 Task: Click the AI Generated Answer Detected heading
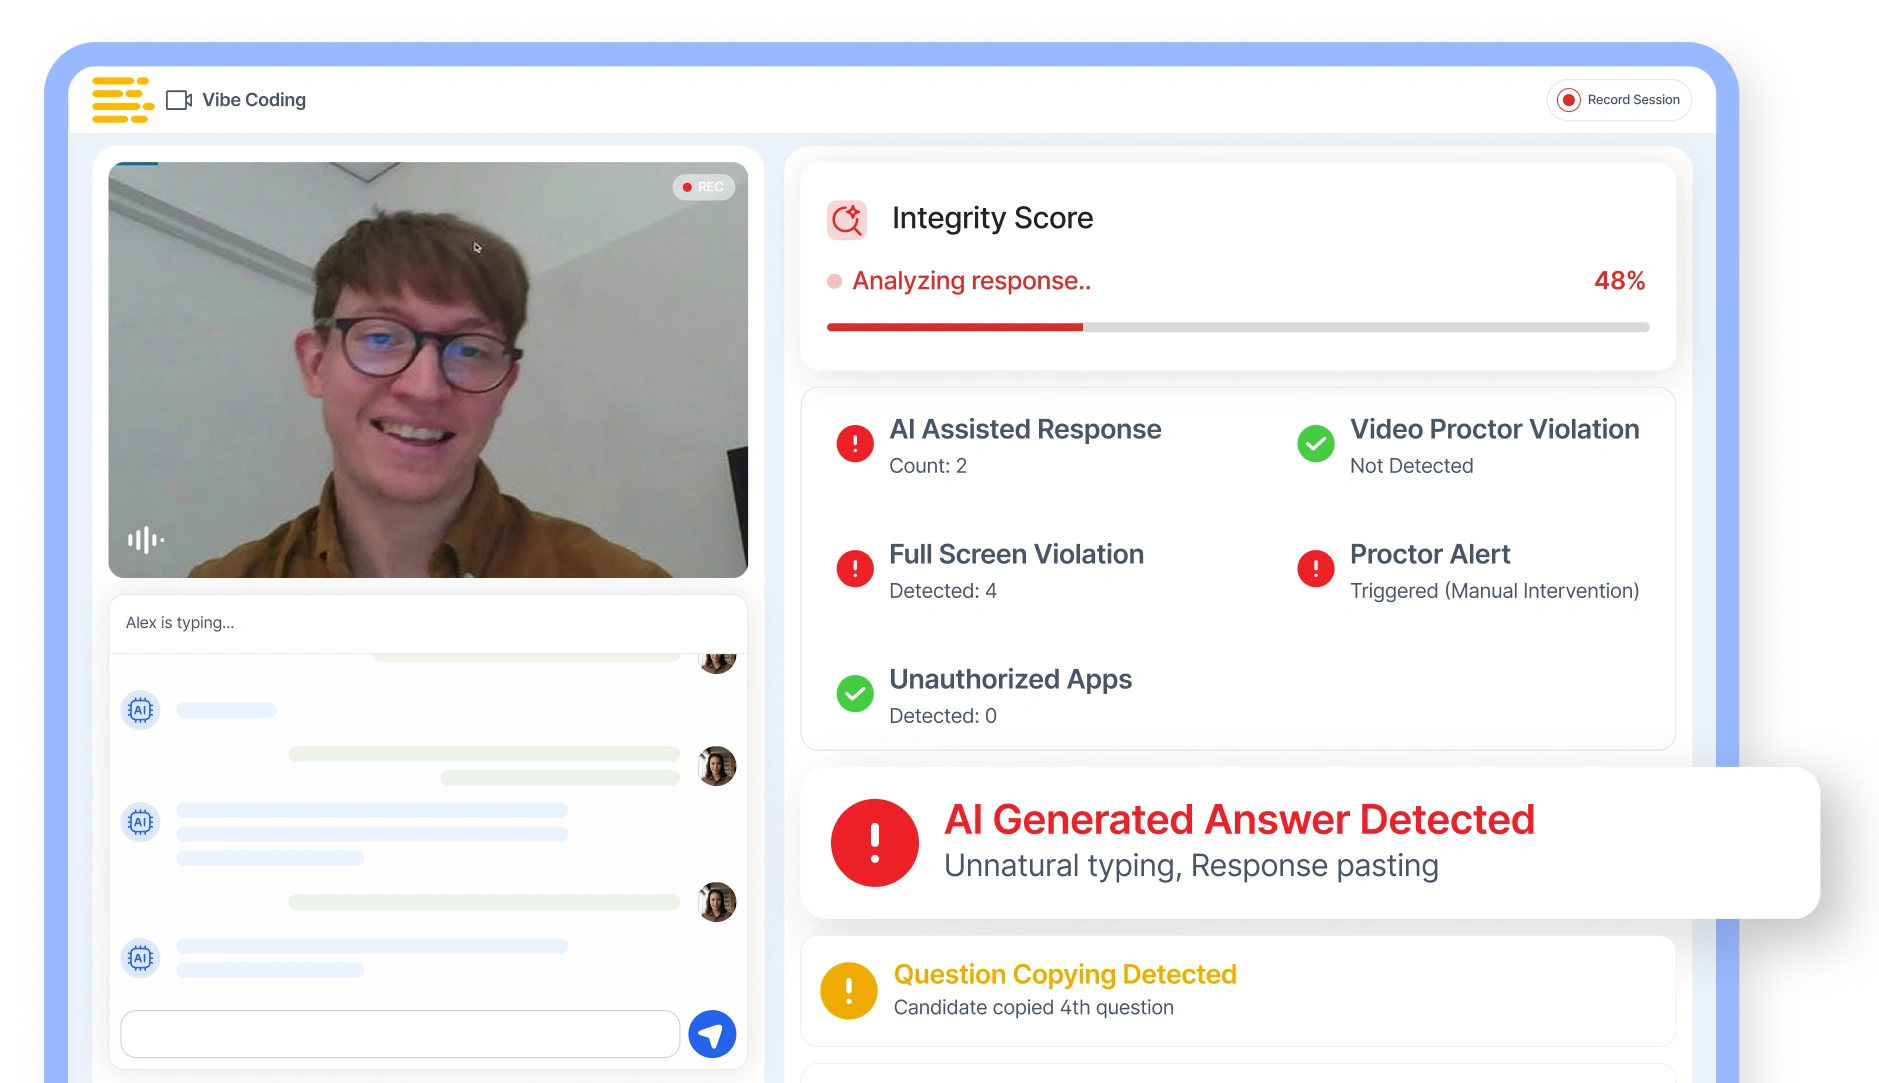tap(1239, 819)
